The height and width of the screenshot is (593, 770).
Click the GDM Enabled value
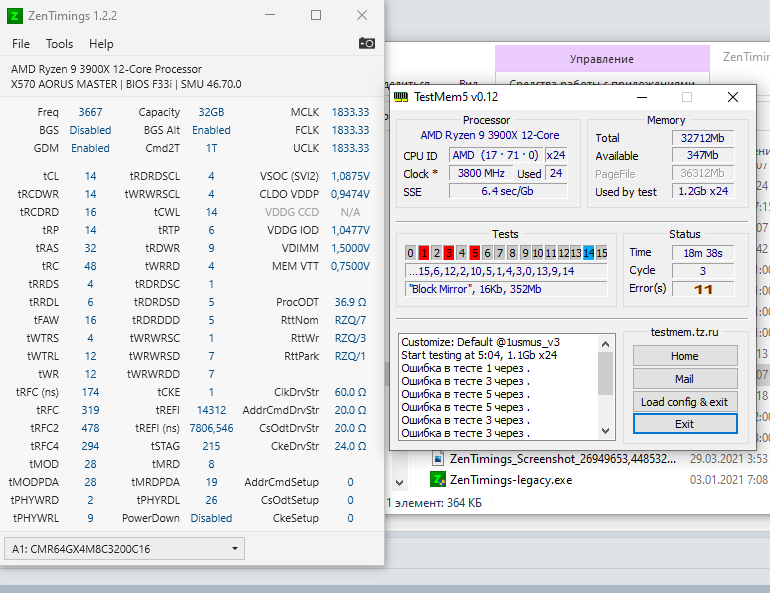pyautogui.click(x=90, y=148)
